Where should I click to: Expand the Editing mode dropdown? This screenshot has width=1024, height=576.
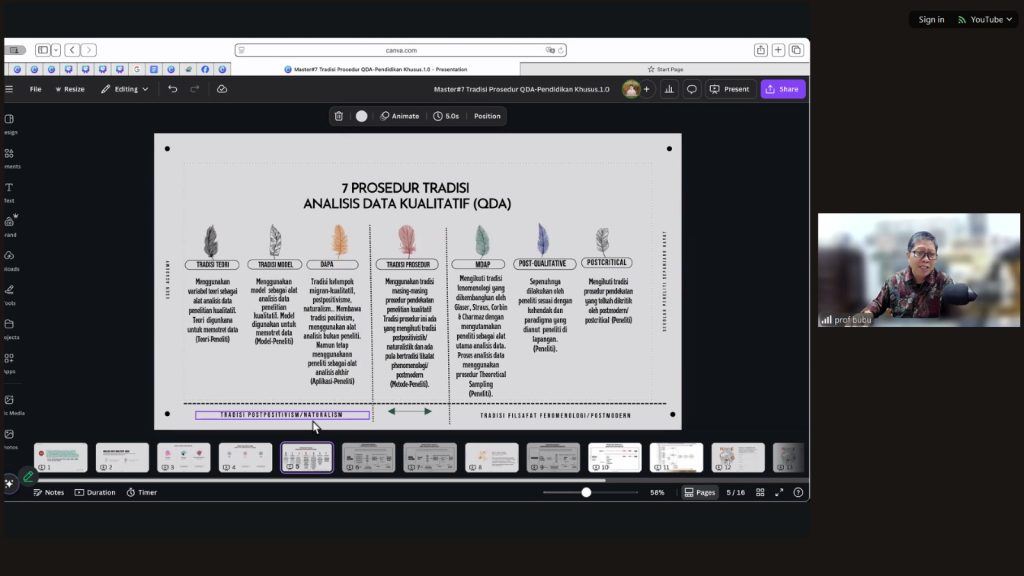click(x=125, y=89)
